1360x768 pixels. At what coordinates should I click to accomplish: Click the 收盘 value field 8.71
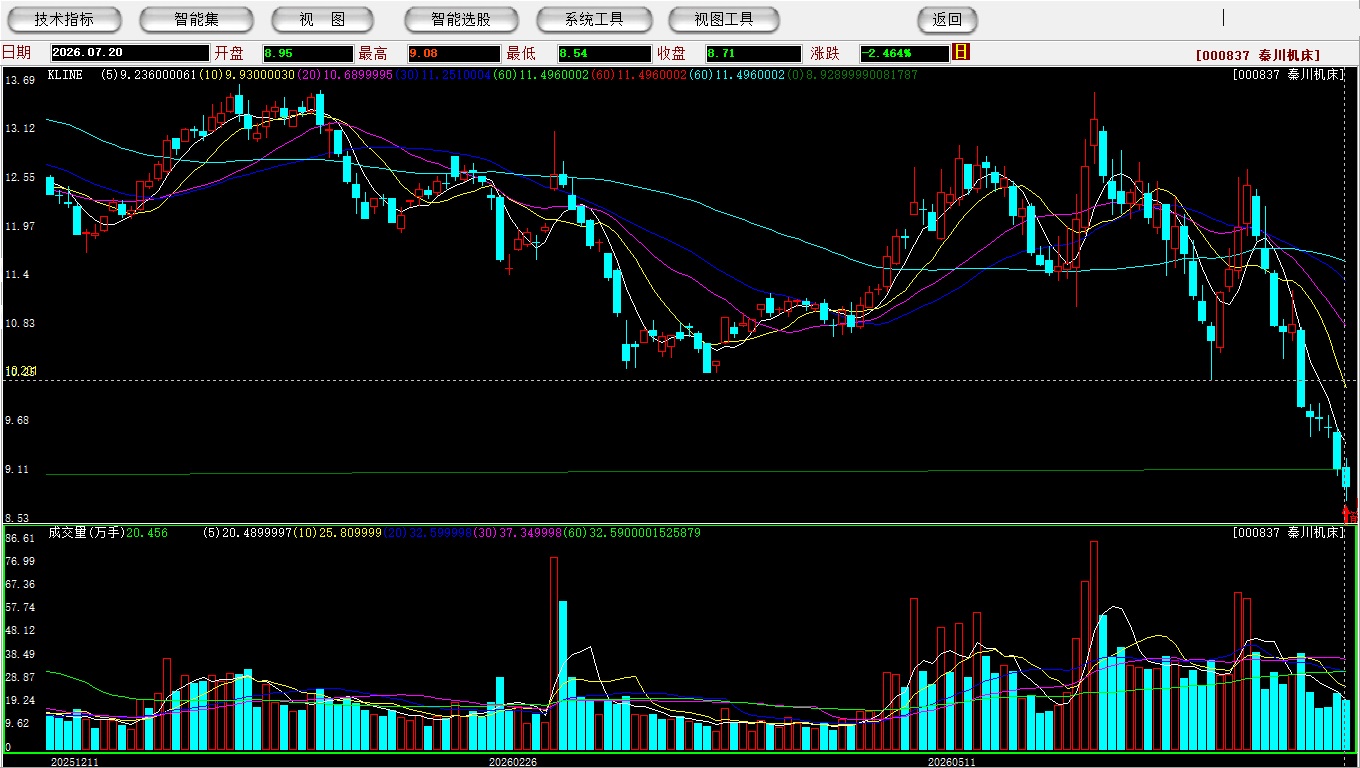[753, 53]
